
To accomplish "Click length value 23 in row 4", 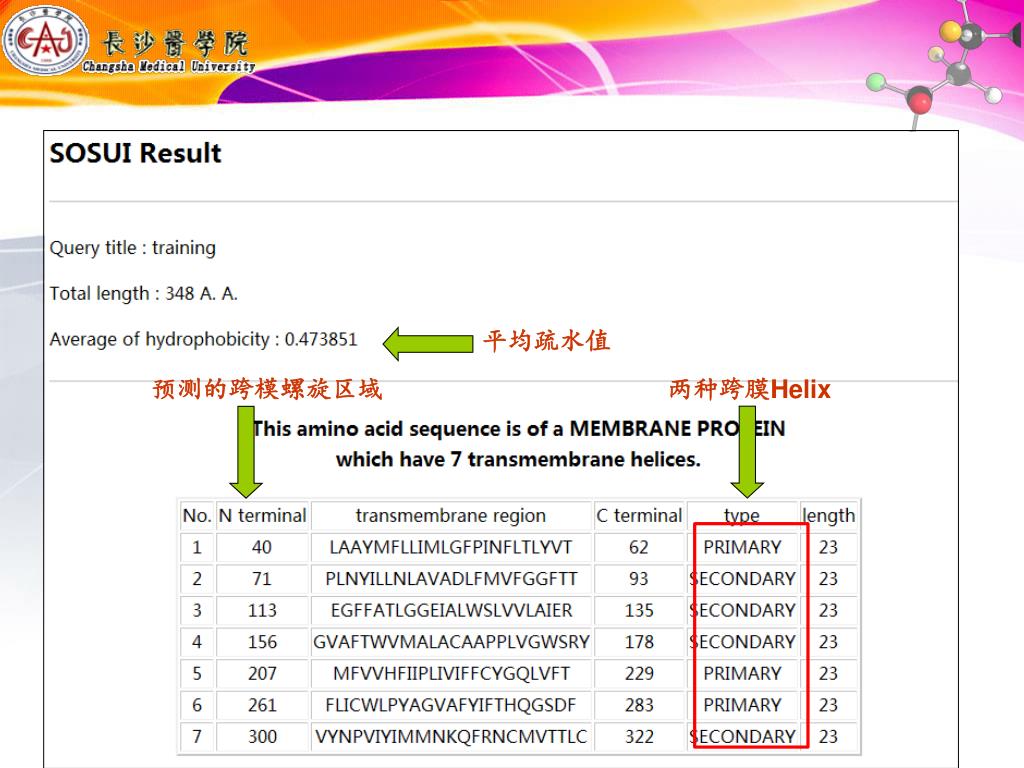I will click(828, 642).
